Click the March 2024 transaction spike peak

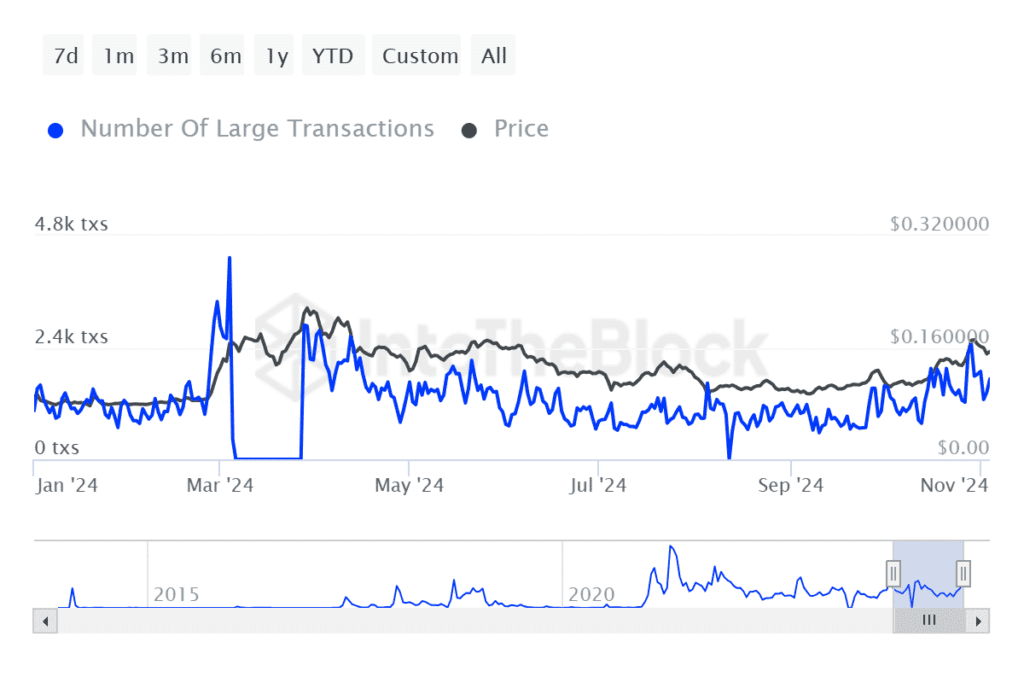point(229,258)
